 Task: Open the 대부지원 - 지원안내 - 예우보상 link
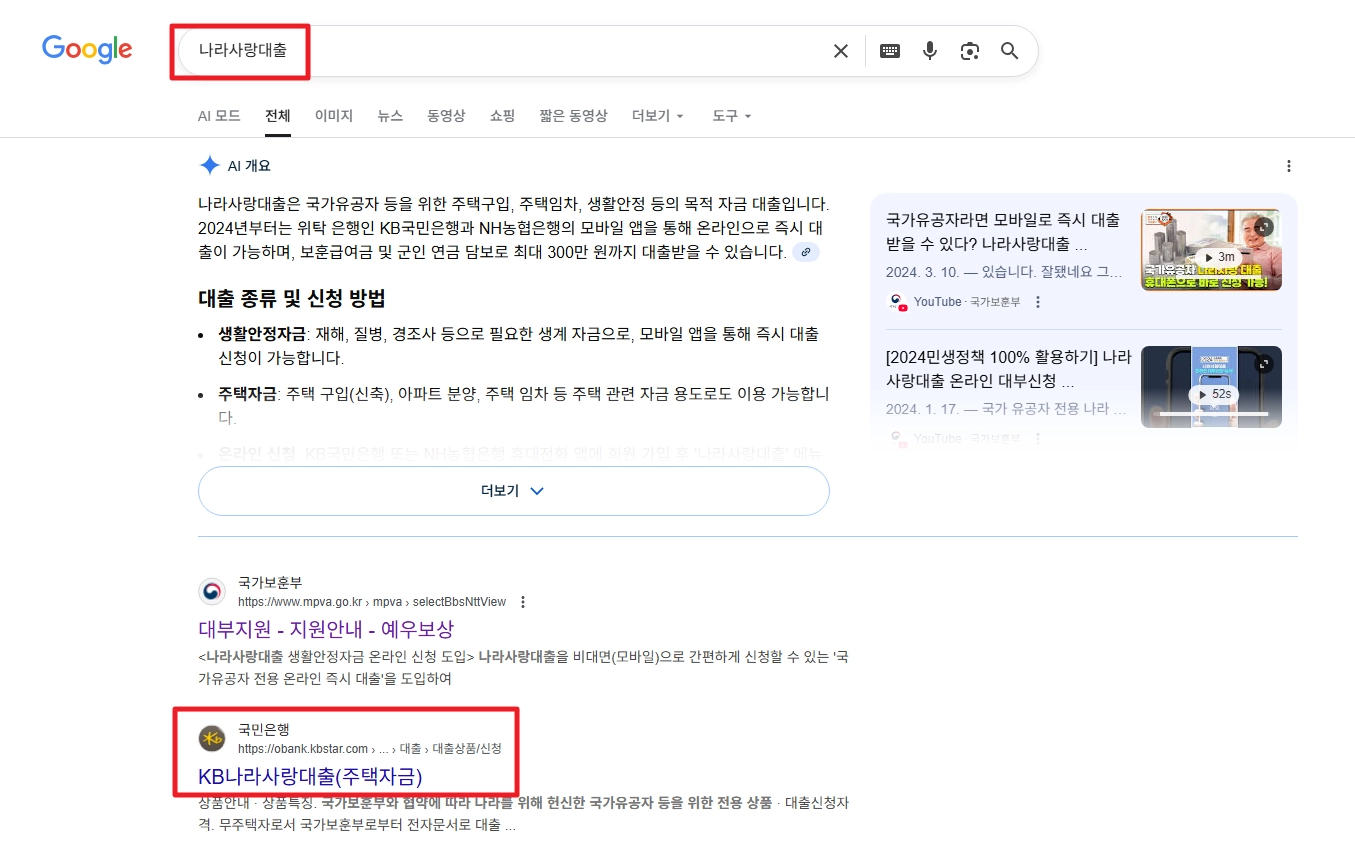click(323, 627)
